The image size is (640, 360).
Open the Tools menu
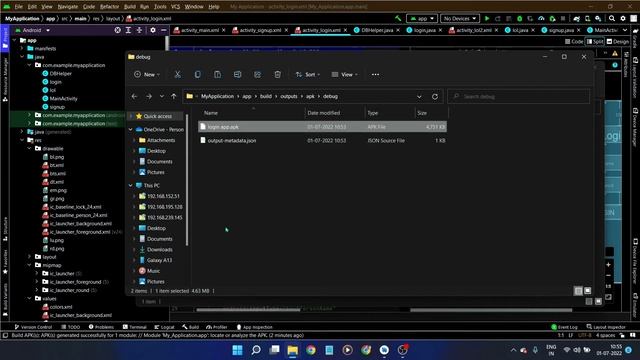click(160, 7)
